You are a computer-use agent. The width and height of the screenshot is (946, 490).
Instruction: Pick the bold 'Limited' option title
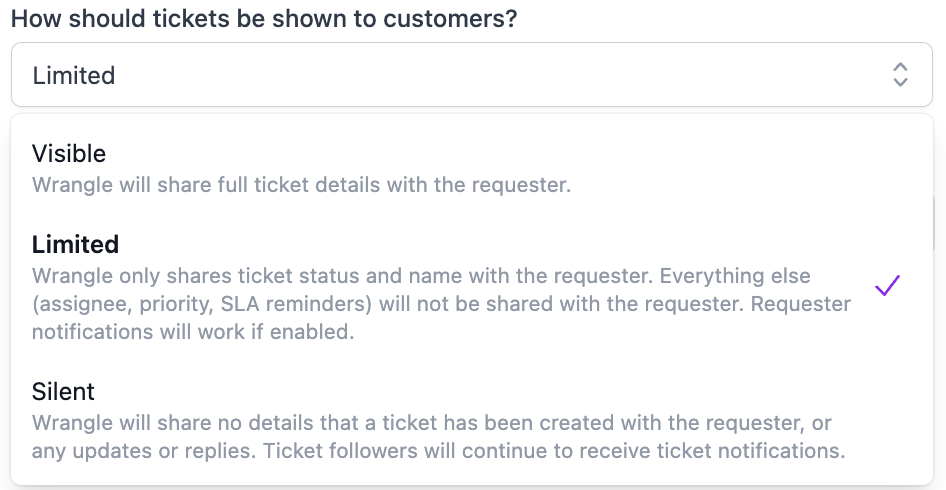click(x=75, y=244)
